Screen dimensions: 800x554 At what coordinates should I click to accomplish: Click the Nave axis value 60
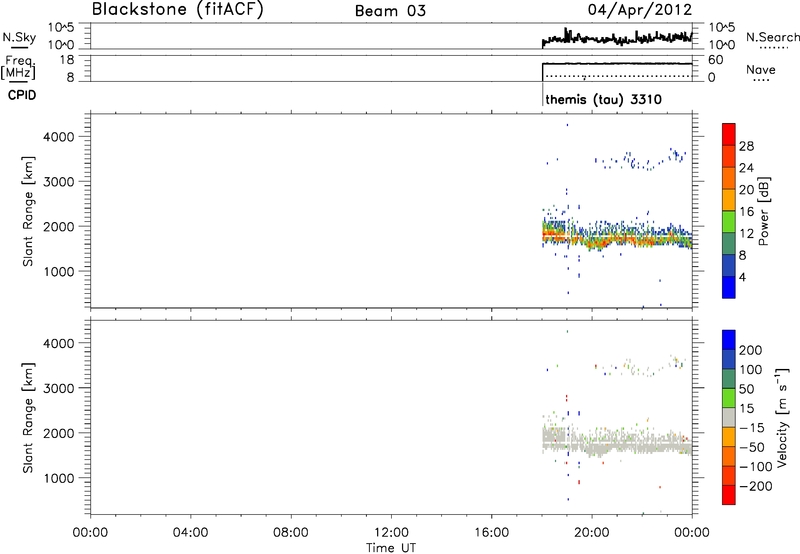716,60
